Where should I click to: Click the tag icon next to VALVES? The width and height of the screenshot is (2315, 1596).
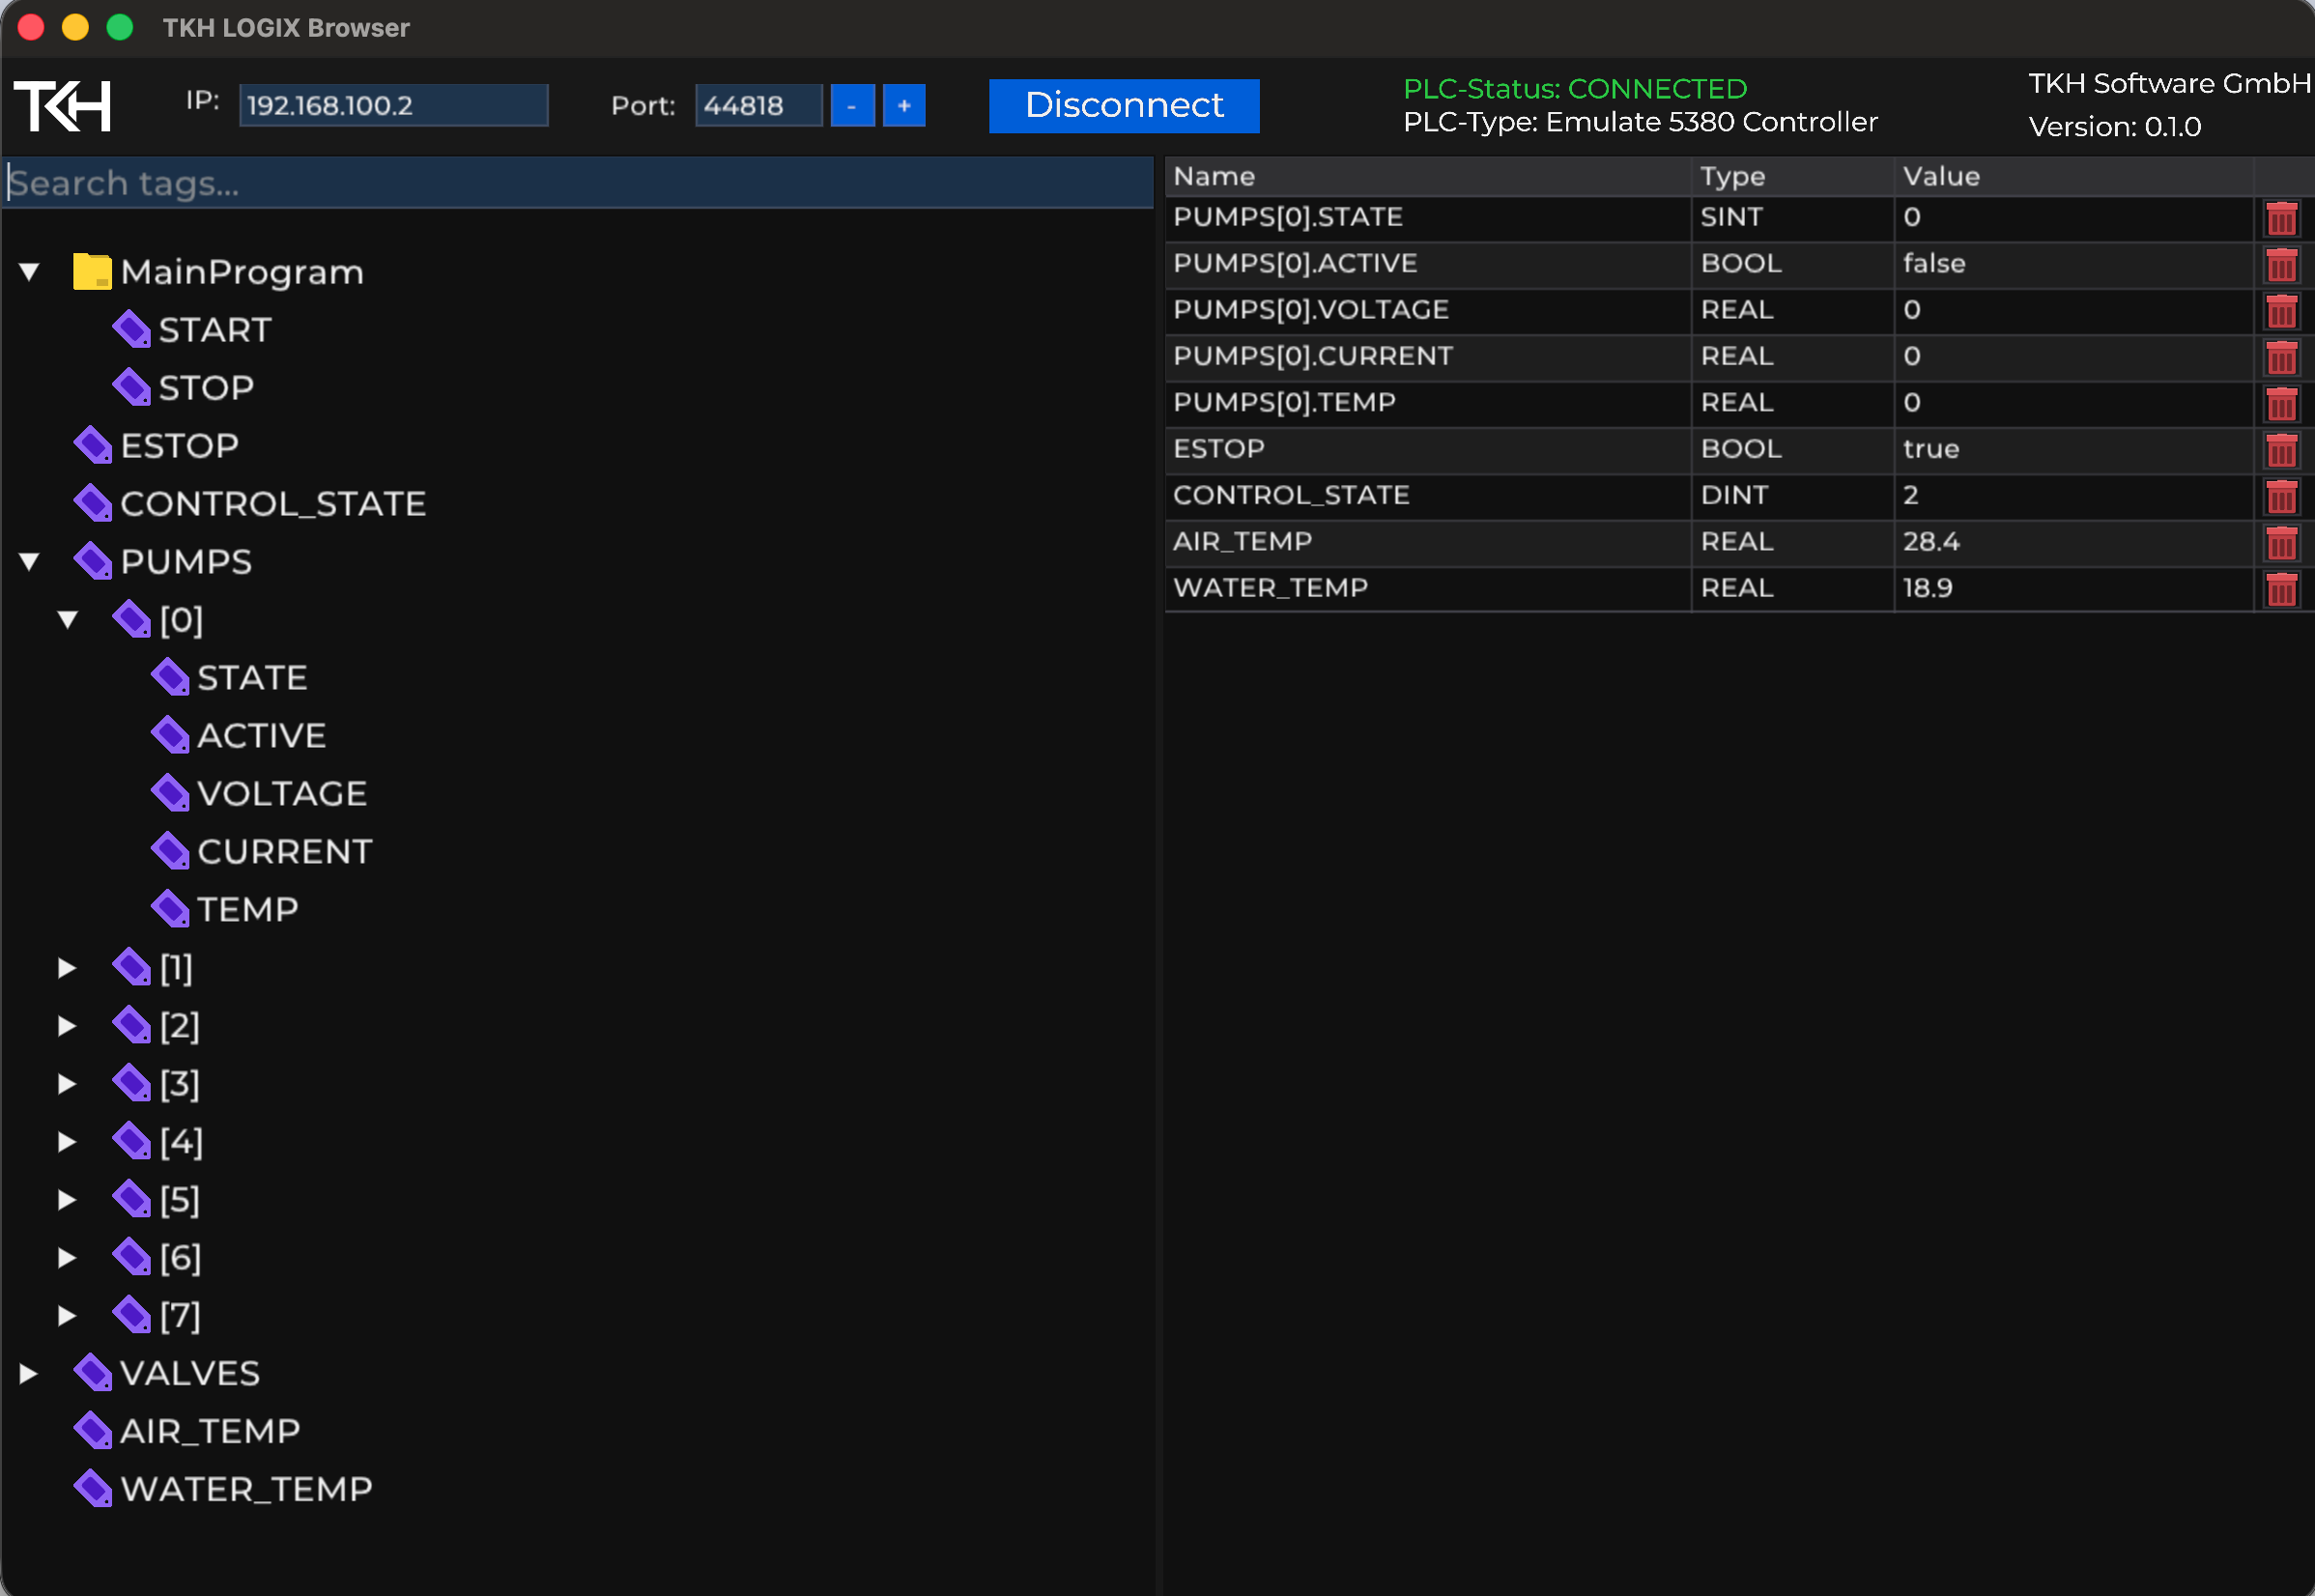[x=93, y=1373]
